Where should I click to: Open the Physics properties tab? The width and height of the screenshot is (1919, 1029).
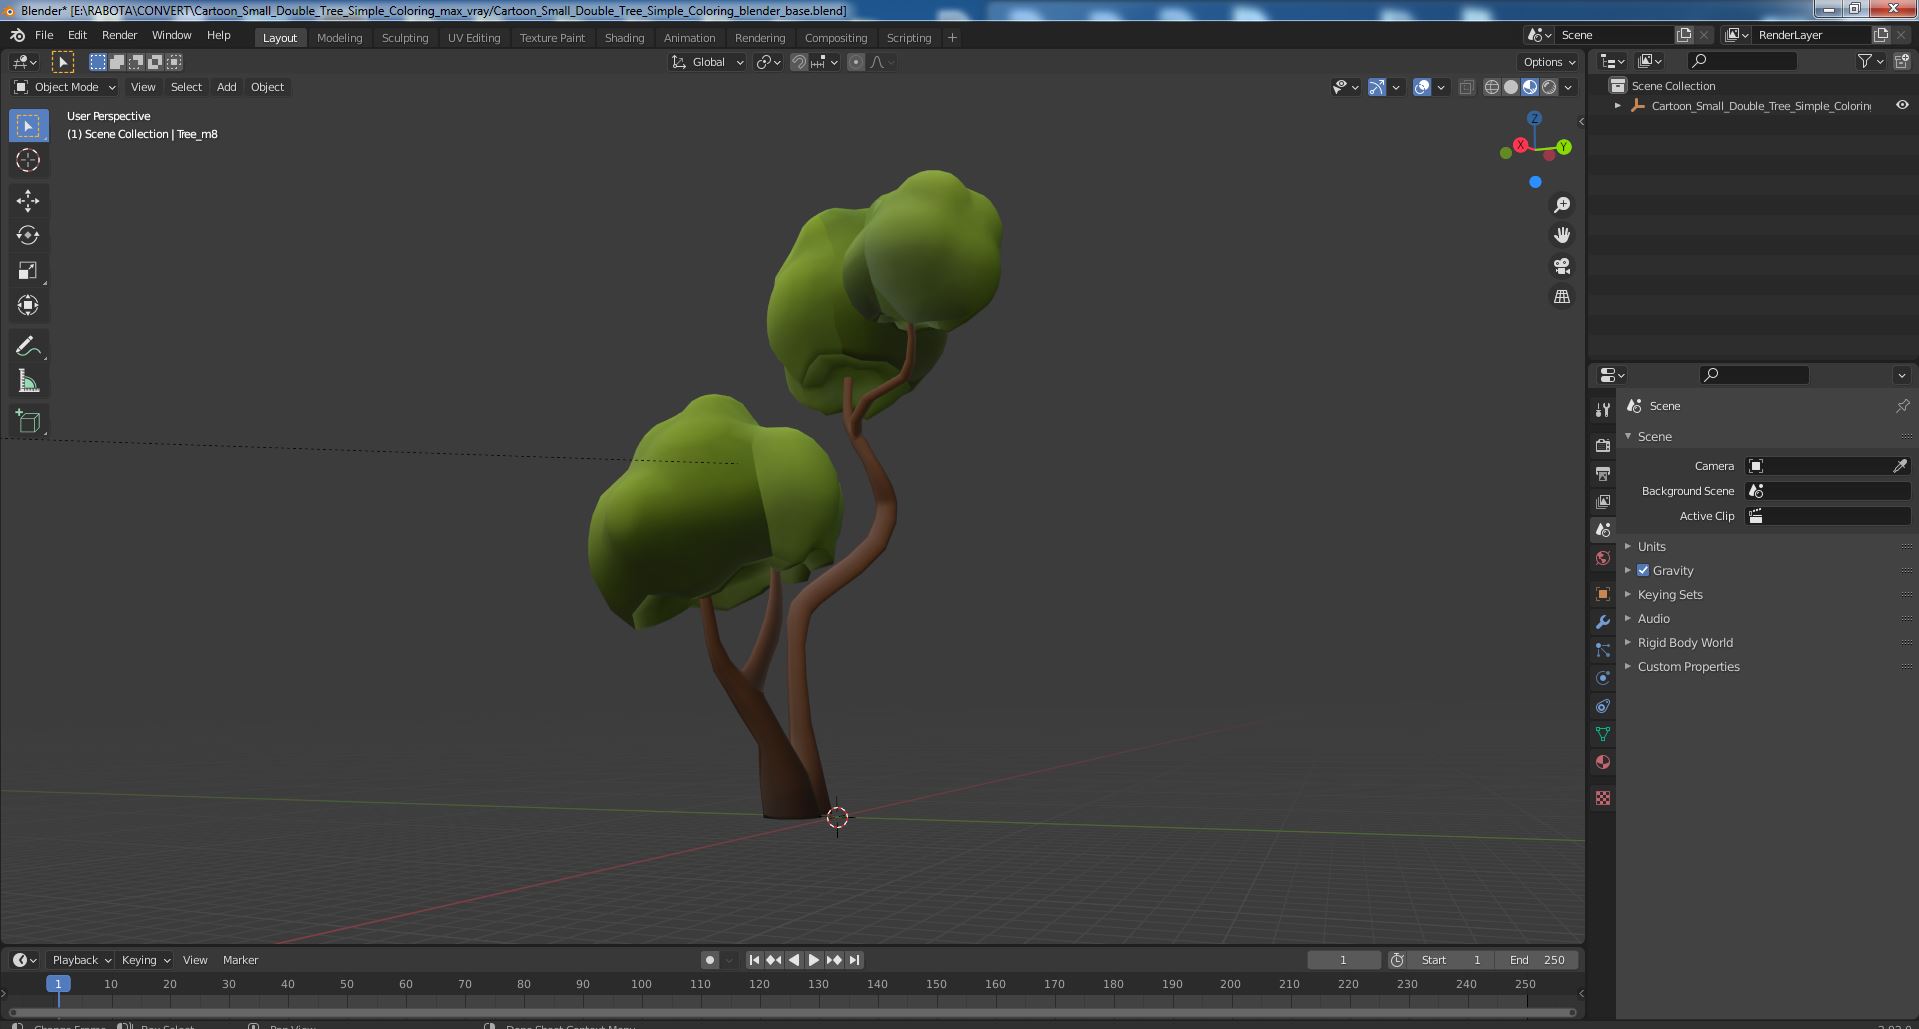1603,678
